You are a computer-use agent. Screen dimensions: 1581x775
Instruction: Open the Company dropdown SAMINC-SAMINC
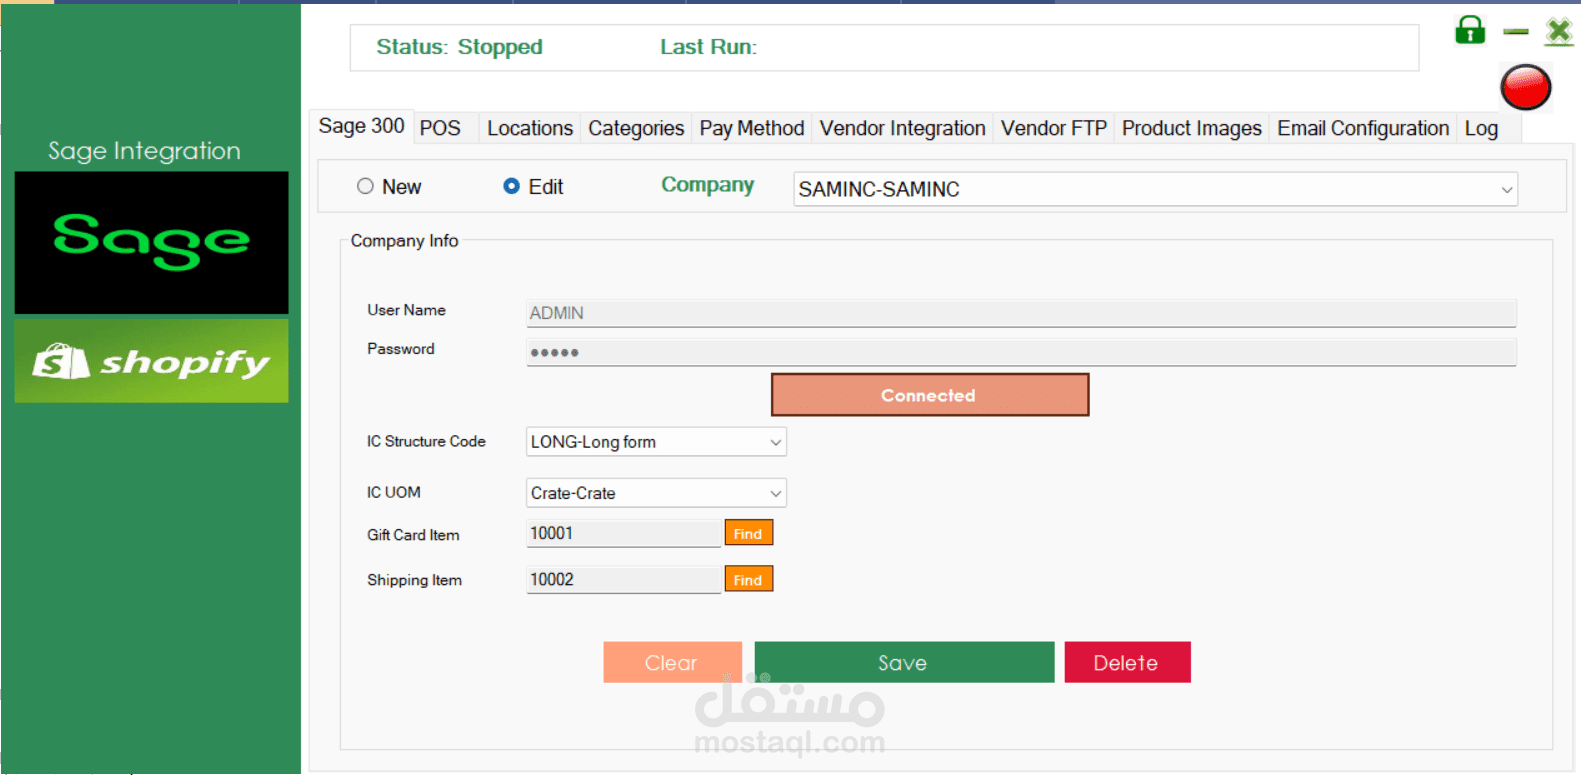(1155, 189)
